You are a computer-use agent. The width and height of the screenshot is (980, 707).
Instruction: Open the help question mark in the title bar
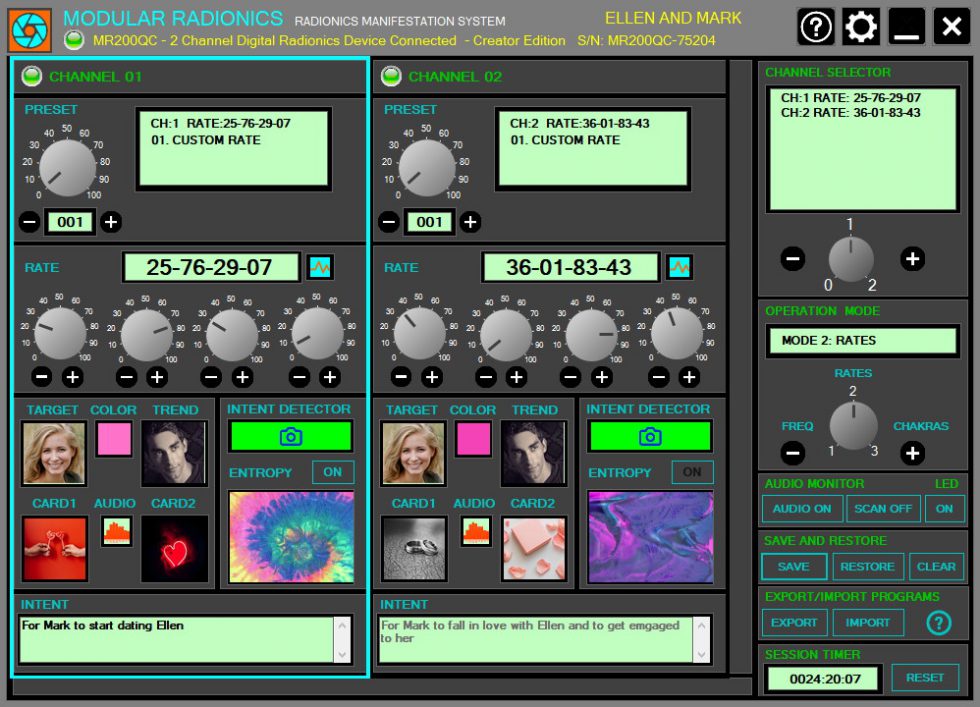[816, 26]
